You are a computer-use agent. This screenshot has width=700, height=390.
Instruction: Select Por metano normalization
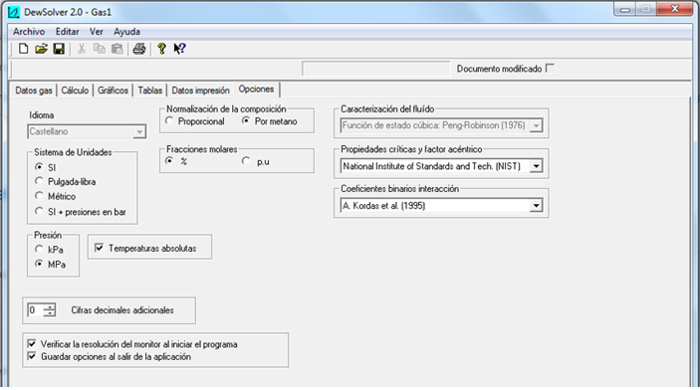coord(246,120)
